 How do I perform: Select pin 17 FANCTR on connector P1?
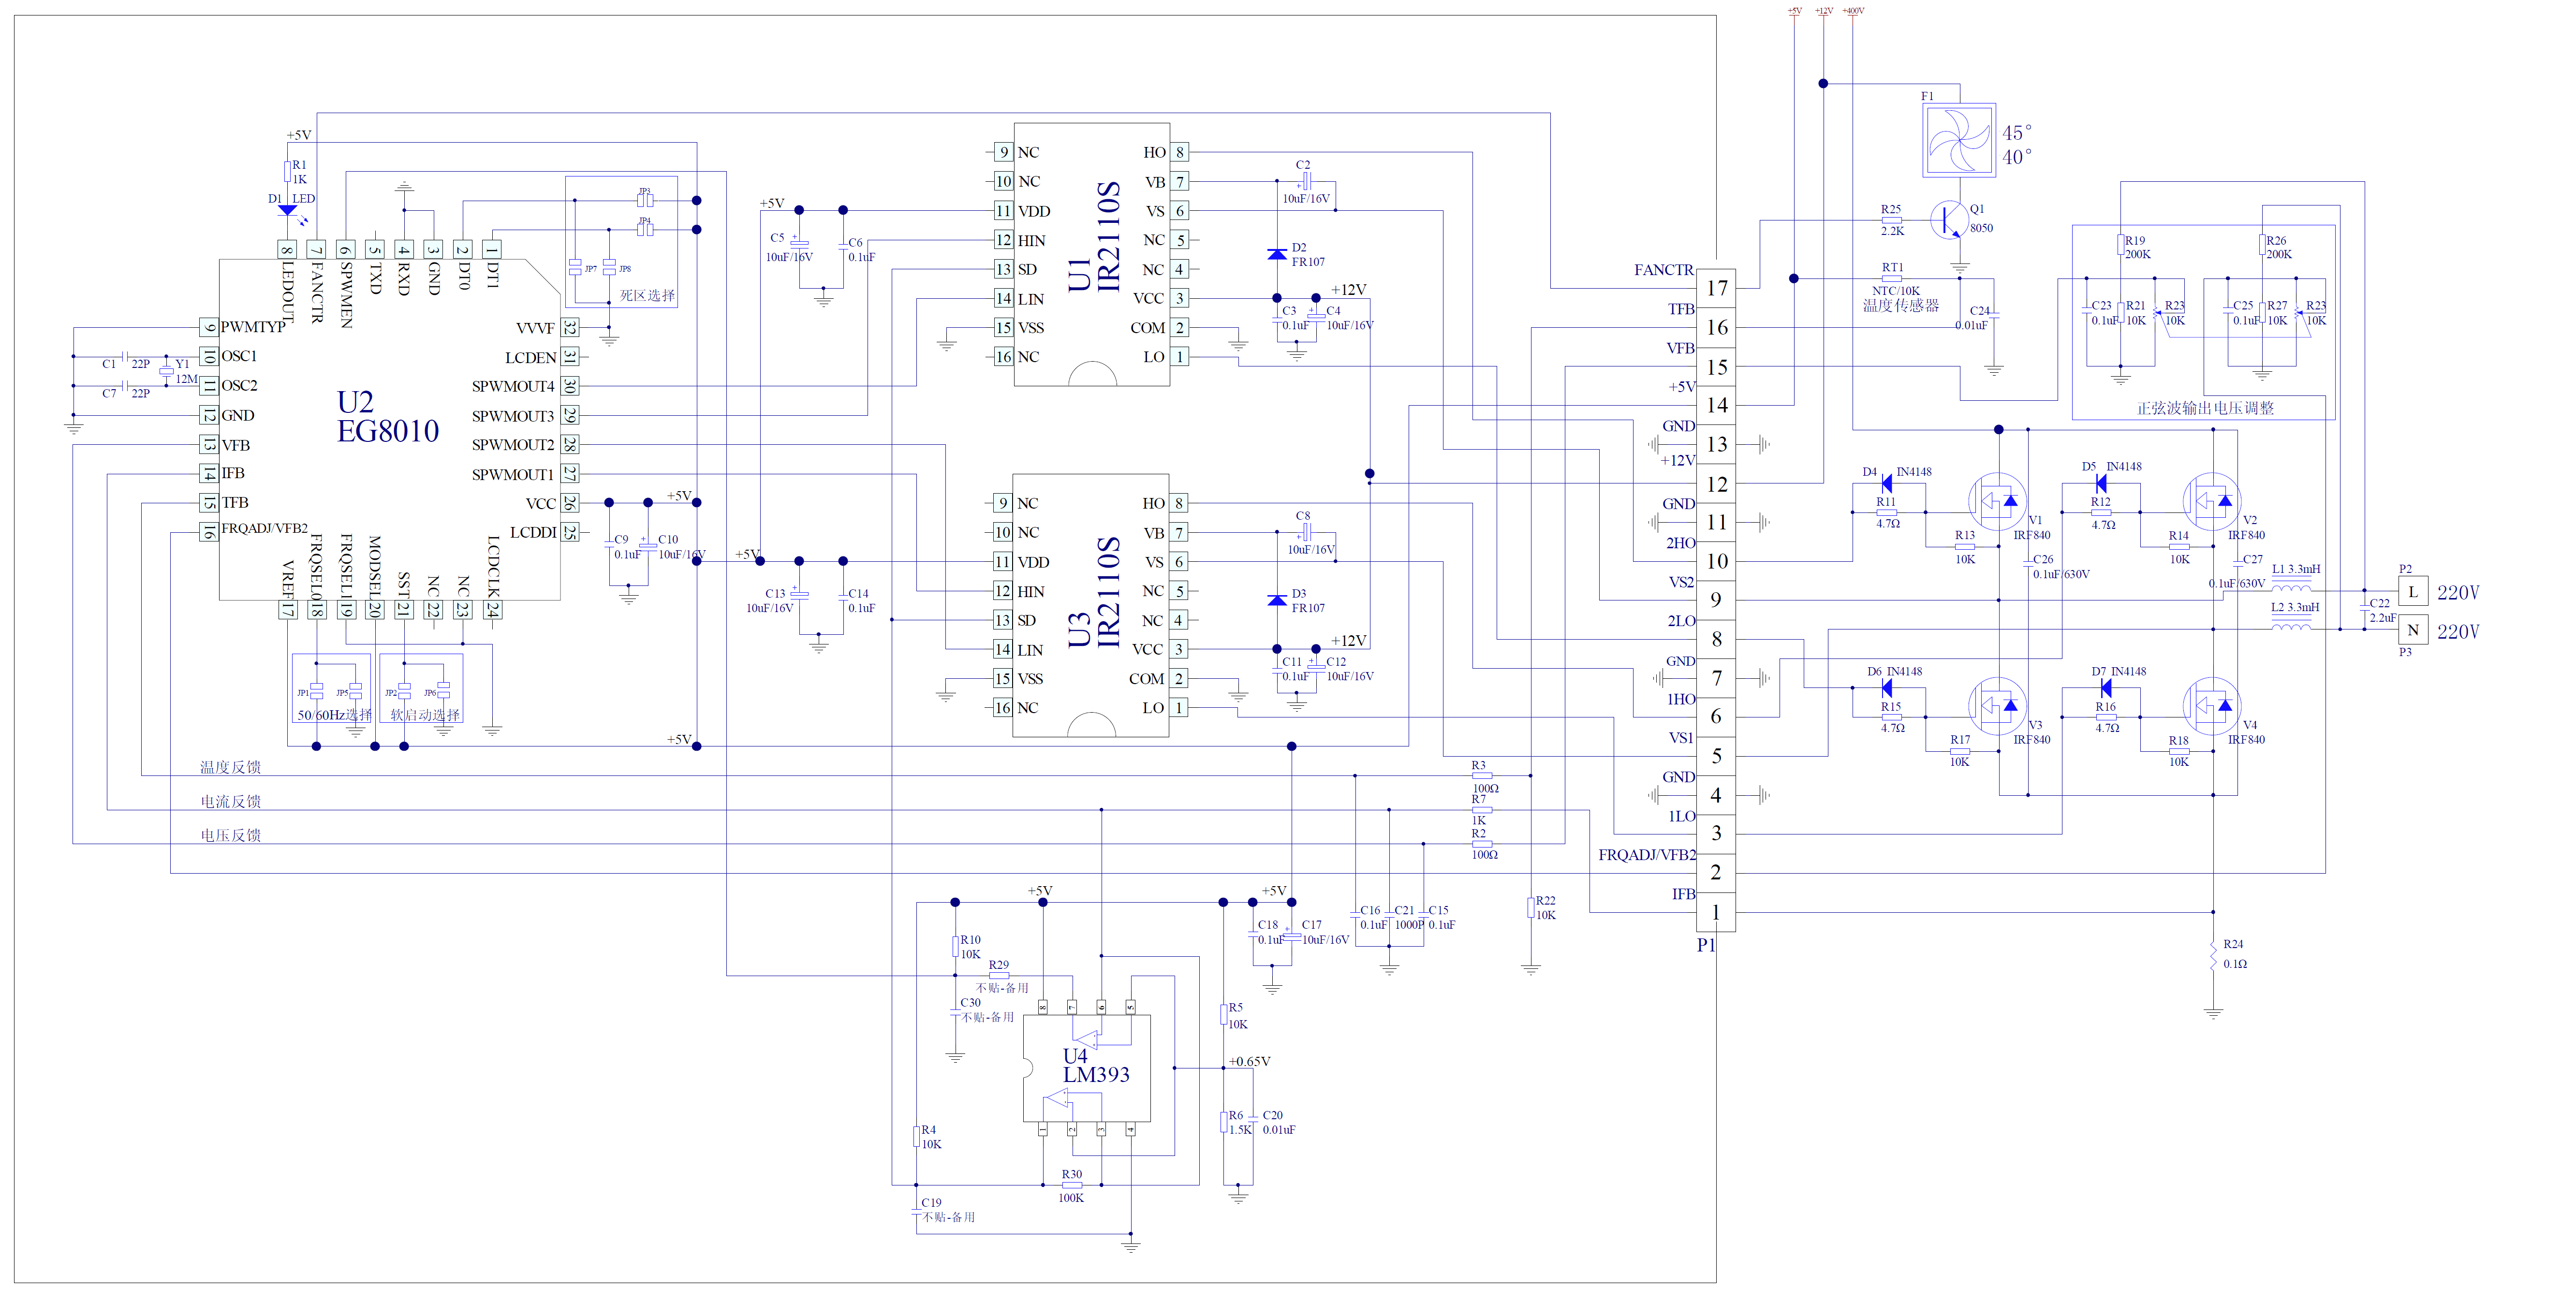pyautogui.click(x=1716, y=288)
